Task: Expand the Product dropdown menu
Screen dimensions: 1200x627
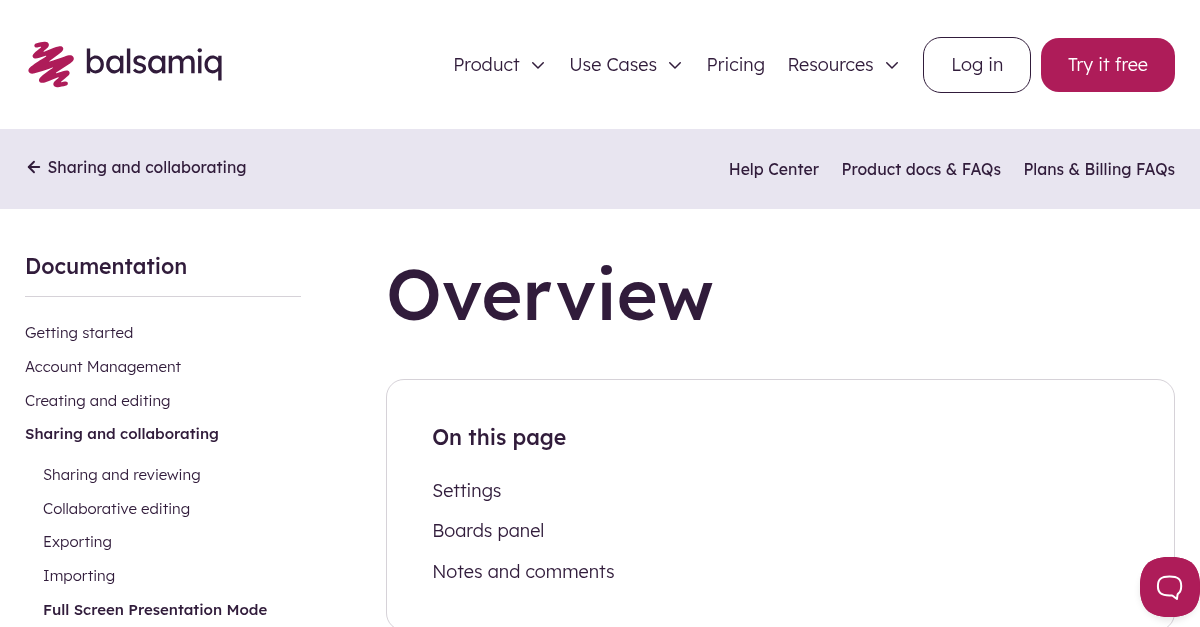Action: (x=499, y=65)
